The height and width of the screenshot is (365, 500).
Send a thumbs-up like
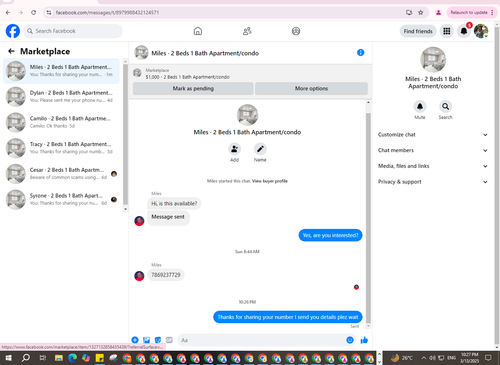point(364,340)
